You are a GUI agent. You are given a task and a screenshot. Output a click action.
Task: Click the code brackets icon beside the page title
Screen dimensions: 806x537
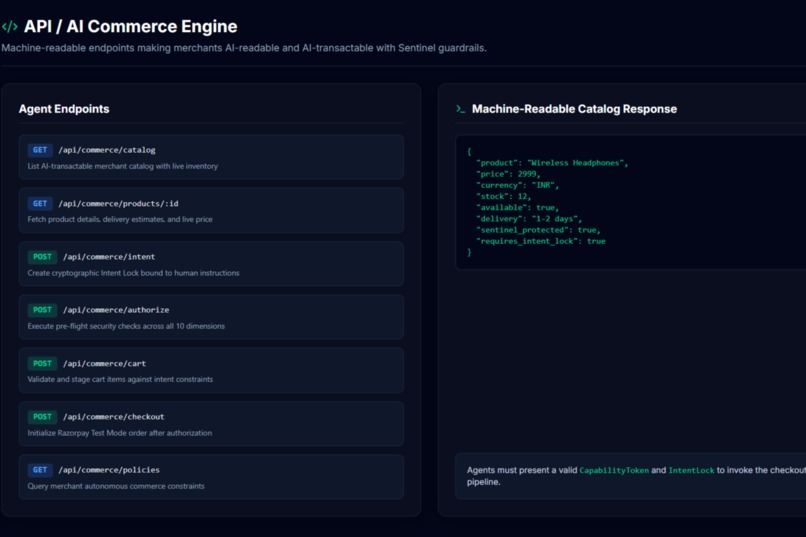pyautogui.click(x=10, y=26)
